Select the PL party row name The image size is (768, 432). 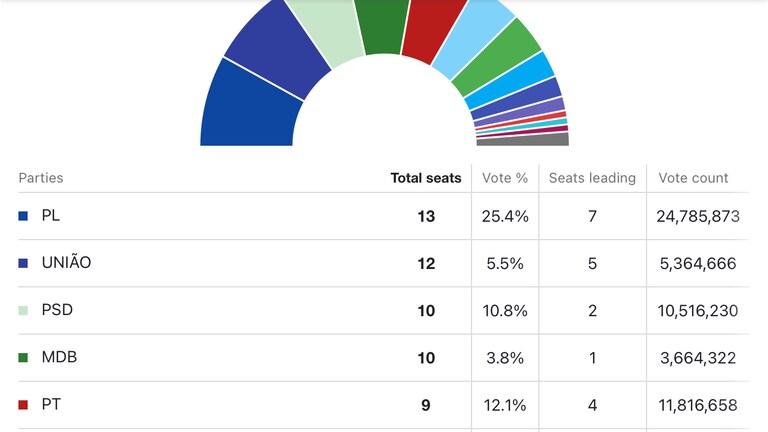coord(51,215)
